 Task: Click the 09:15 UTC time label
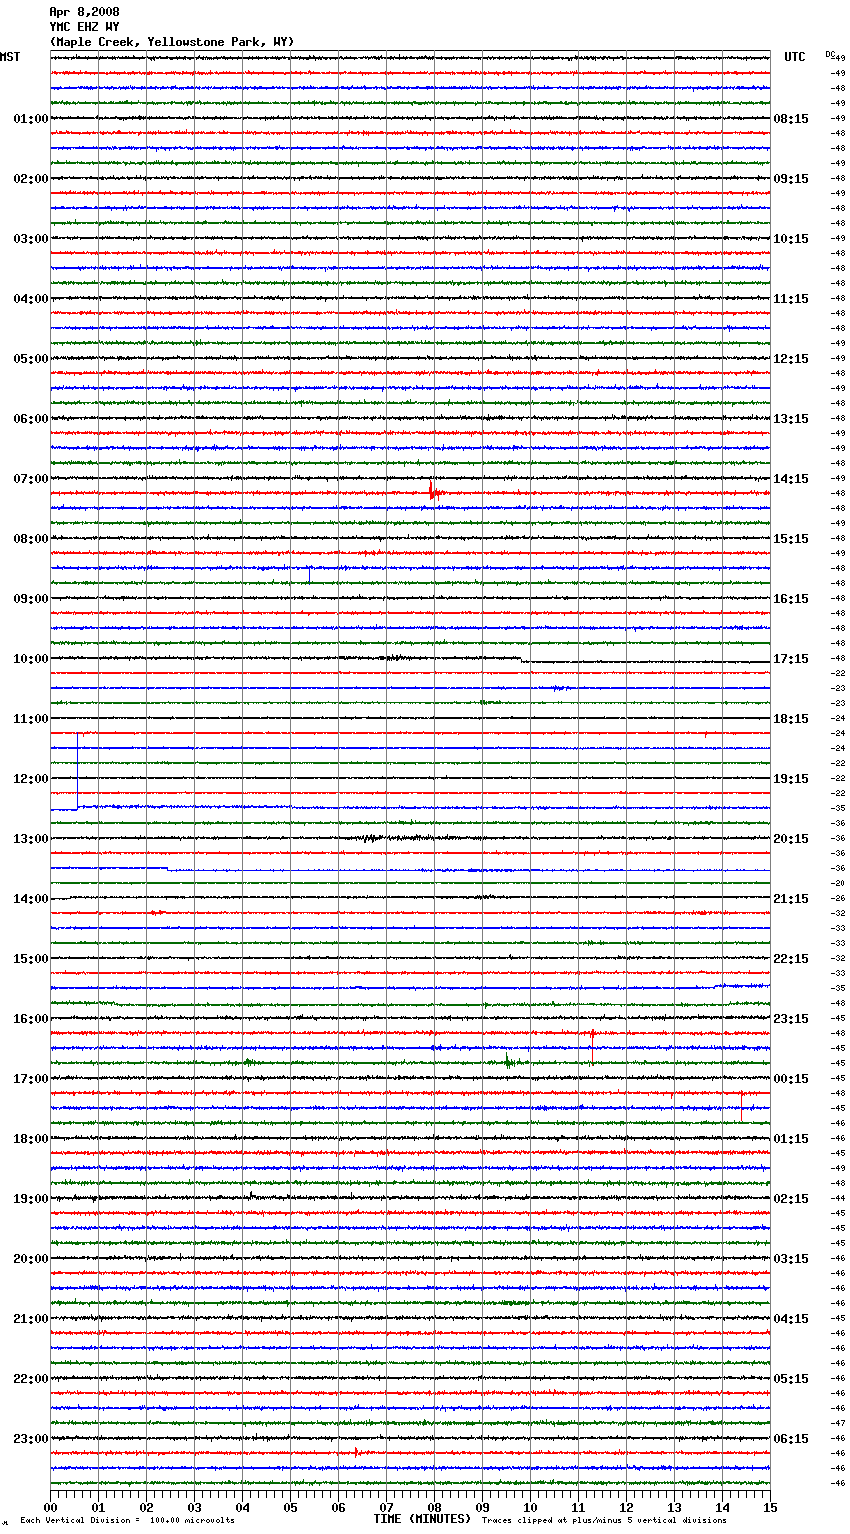coord(791,179)
